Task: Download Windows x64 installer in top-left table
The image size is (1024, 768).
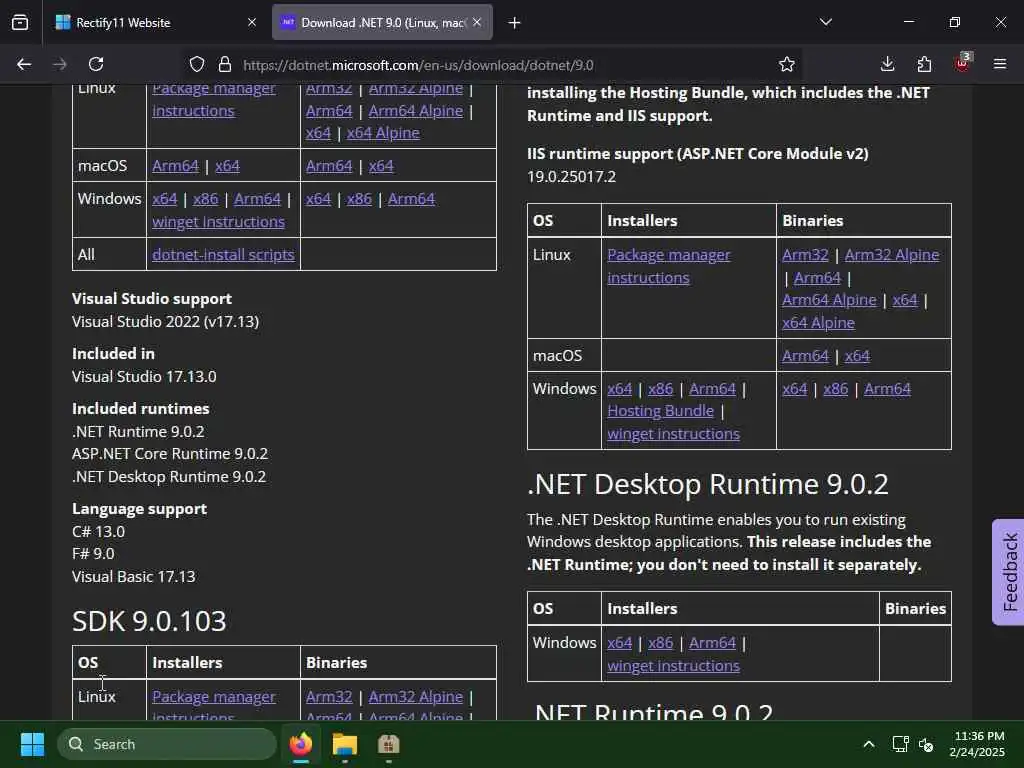Action: [165, 199]
